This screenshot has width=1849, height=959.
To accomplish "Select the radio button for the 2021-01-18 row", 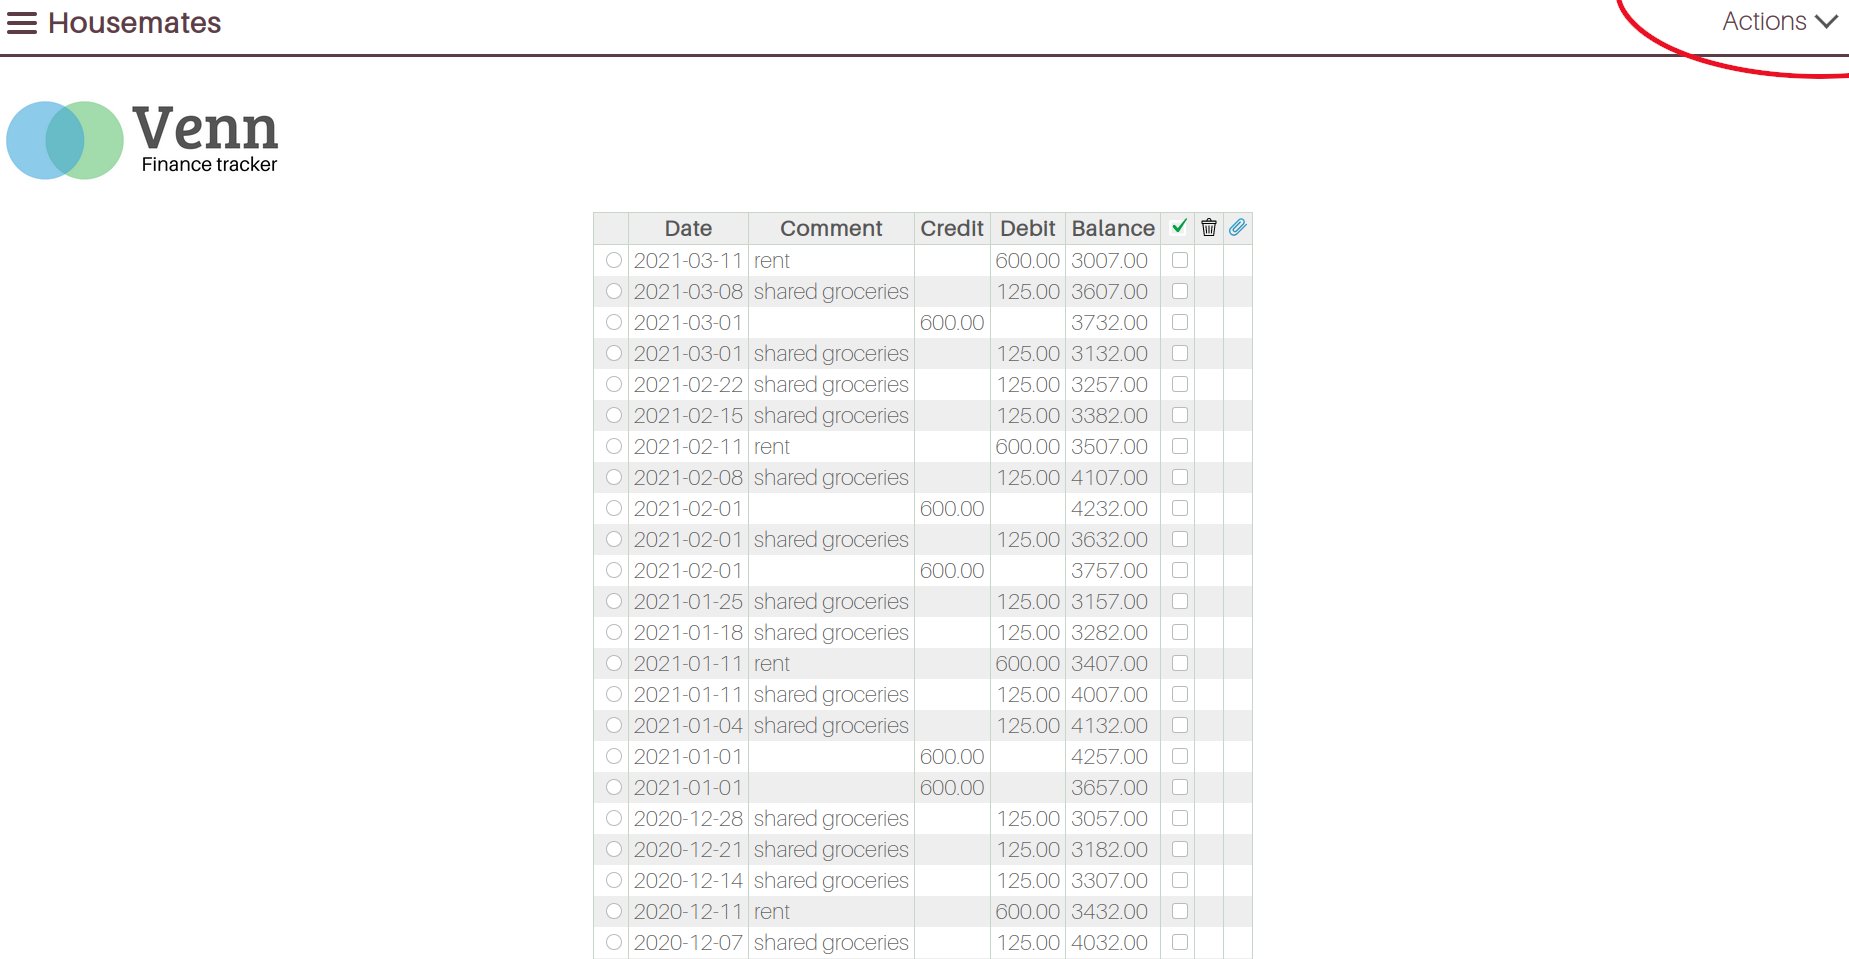I will (x=614, y=632).
